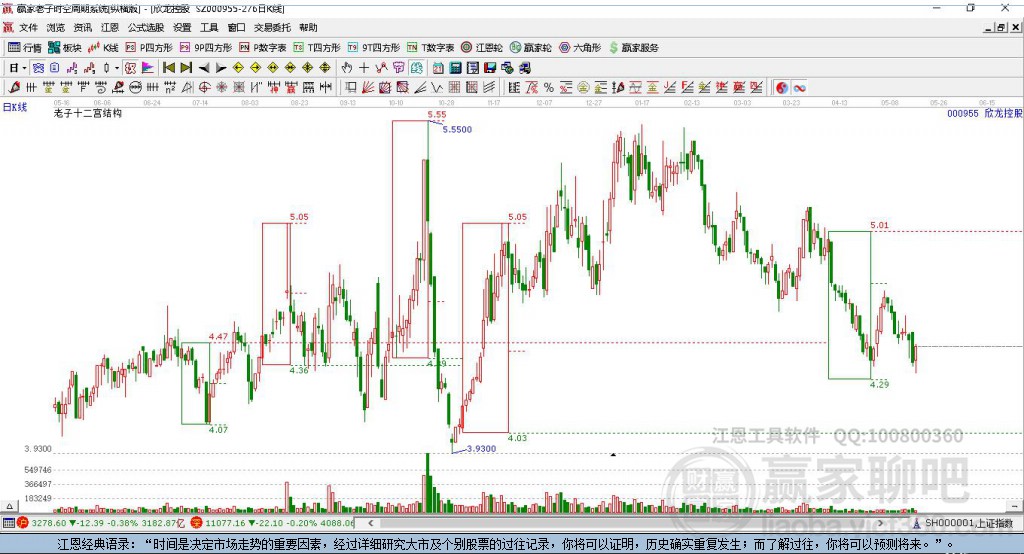Viewport: 1024px width, 554px height.
Task: Jump to first bar with skip-start icon
Action: coord(168,68)
